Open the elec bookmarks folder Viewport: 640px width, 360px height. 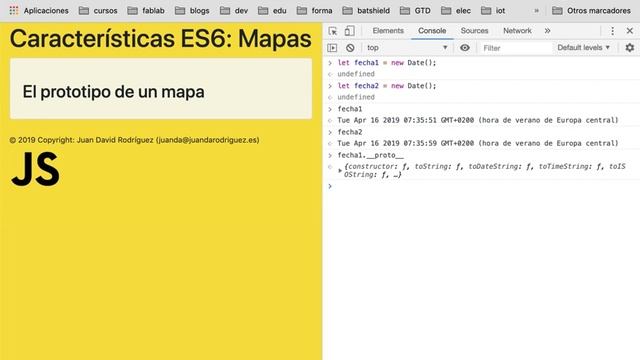pyautogui.click(x=456, y=11)
